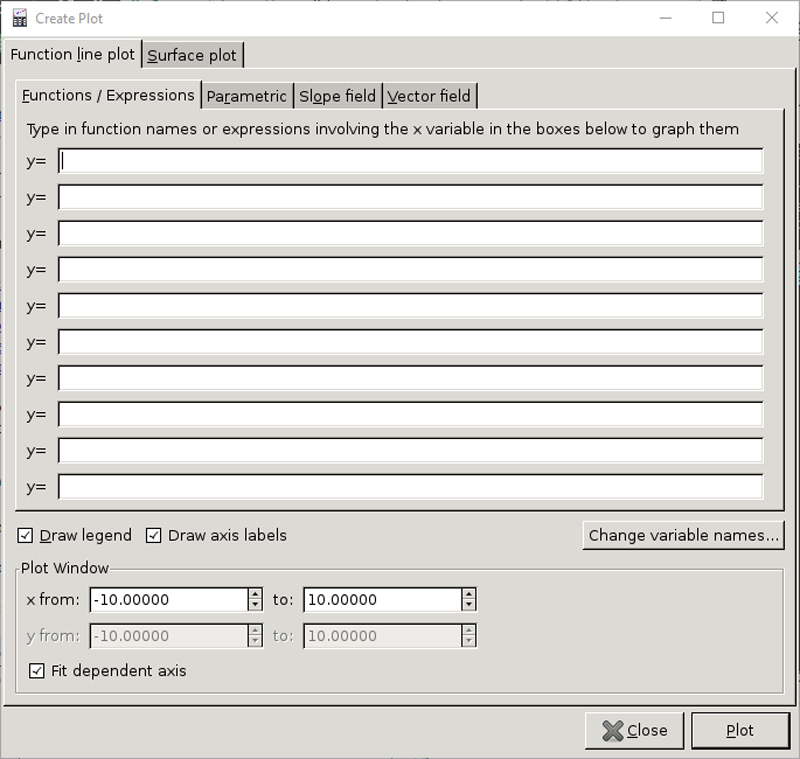Image resolution: width=800 pixels, height=759 pixels.
Task: Open the Parametric tab
Action: pyautogui.click(x=247, y=95)
